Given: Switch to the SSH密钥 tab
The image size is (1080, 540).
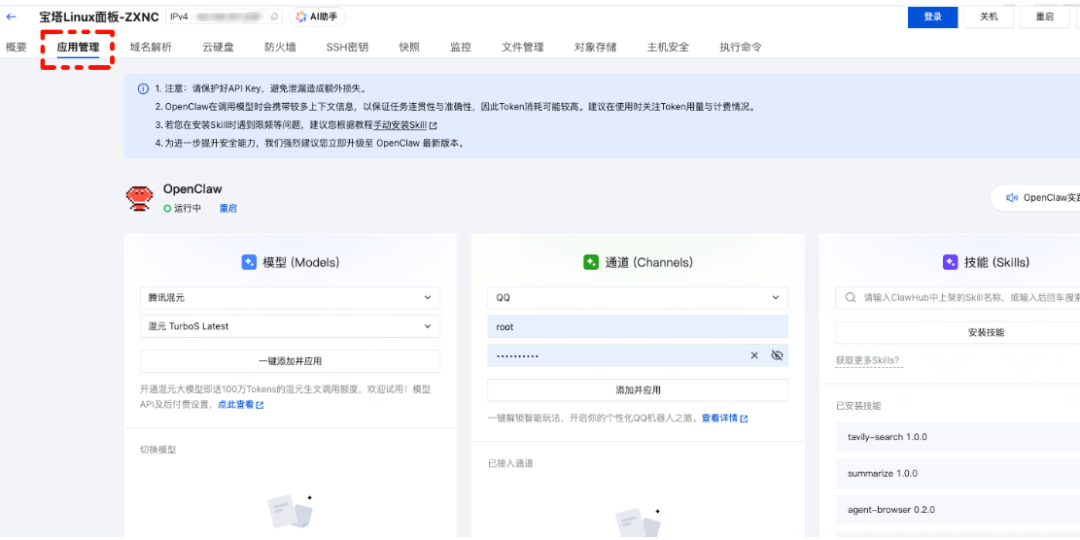Looking at the screenshot, I should coord(347,48).
